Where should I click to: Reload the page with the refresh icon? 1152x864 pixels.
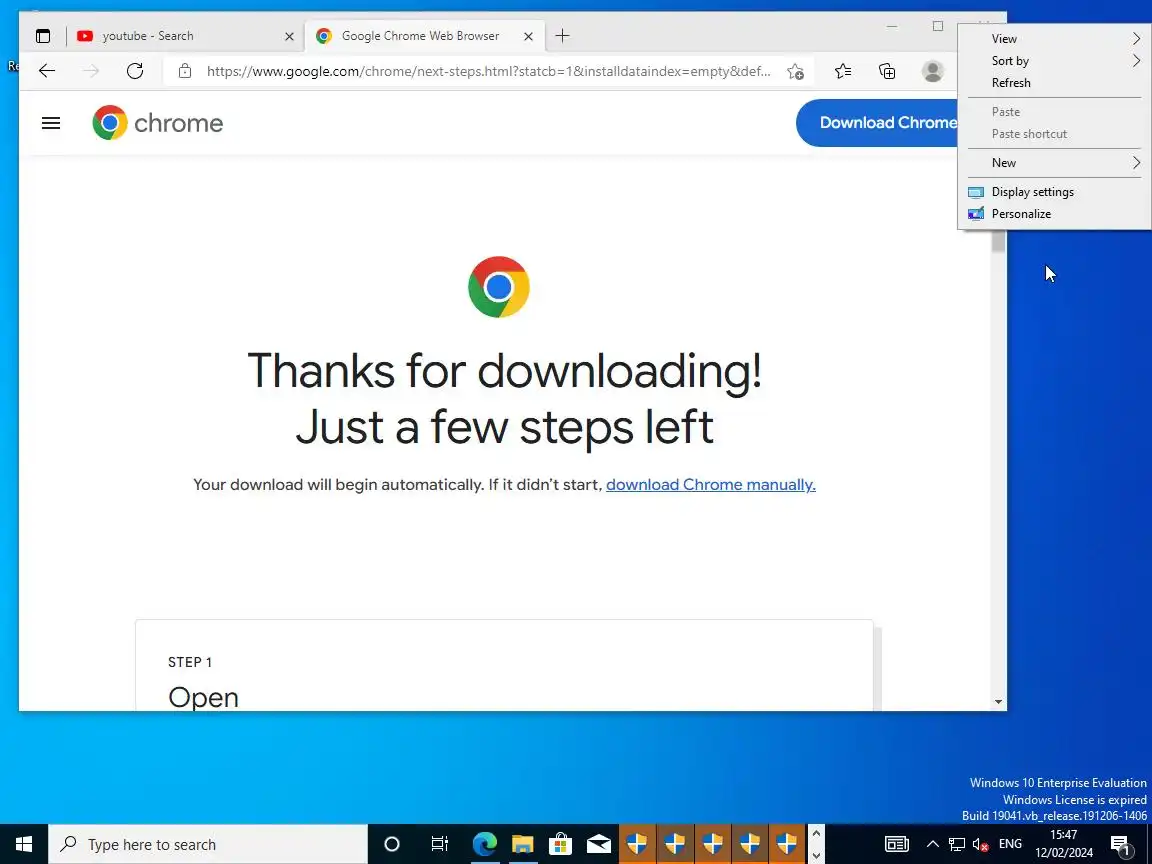tap(135, 71)
